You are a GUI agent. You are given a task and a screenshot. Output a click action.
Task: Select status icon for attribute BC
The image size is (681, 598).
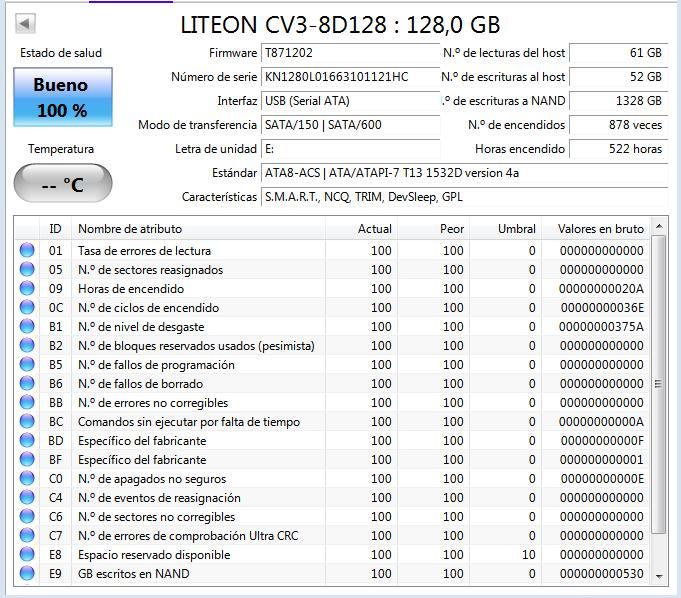(x=27, y=422)
